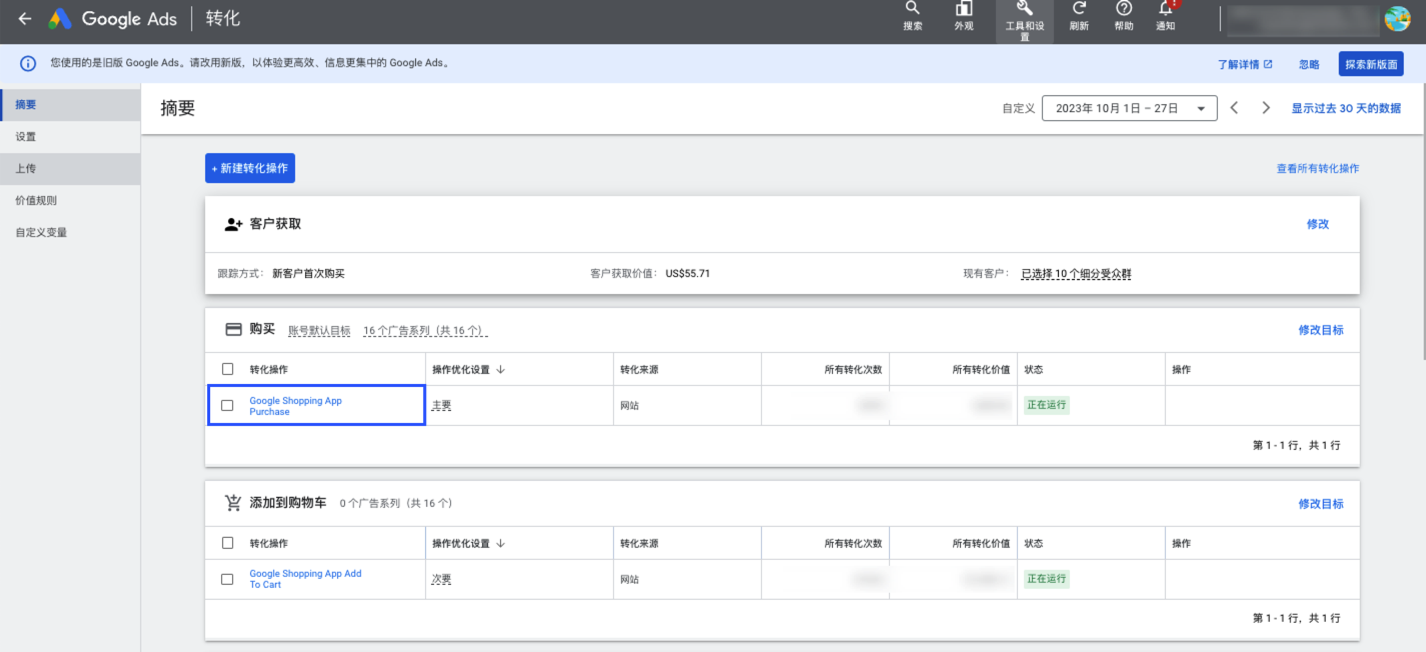Open the appearance (外观) icon
This screenshot has height=652, width=1426.
[x=964, y=17]
